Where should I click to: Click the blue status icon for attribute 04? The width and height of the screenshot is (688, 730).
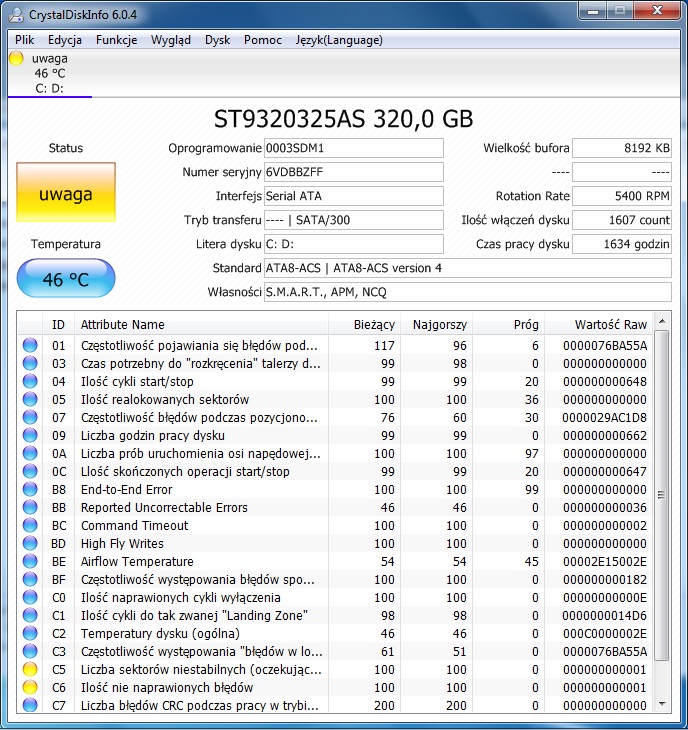coord(30,381)
